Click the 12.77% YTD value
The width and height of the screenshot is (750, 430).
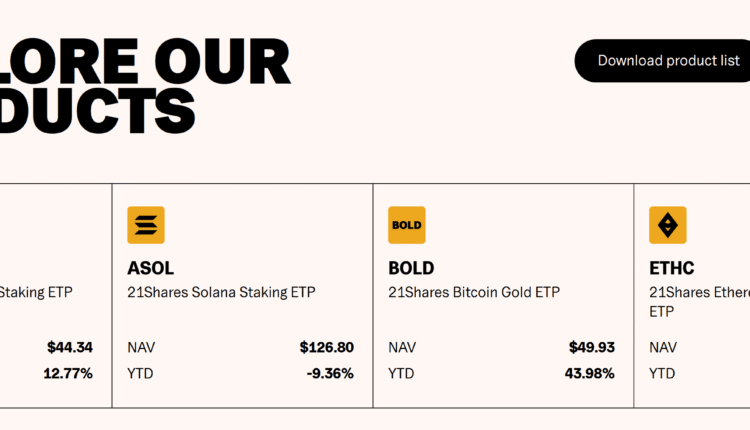pyautogui.click(x=68, y=373)
